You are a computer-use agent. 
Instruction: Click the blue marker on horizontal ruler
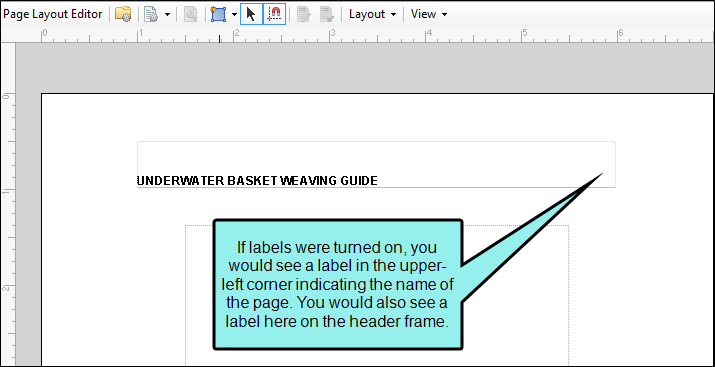219,39
